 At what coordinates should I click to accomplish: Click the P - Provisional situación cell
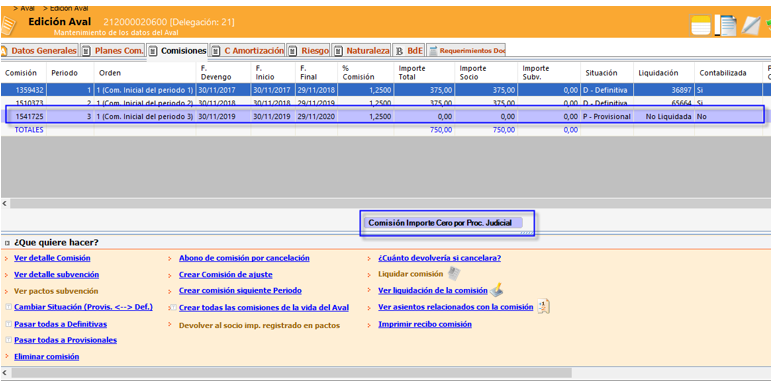coord(606,117)
